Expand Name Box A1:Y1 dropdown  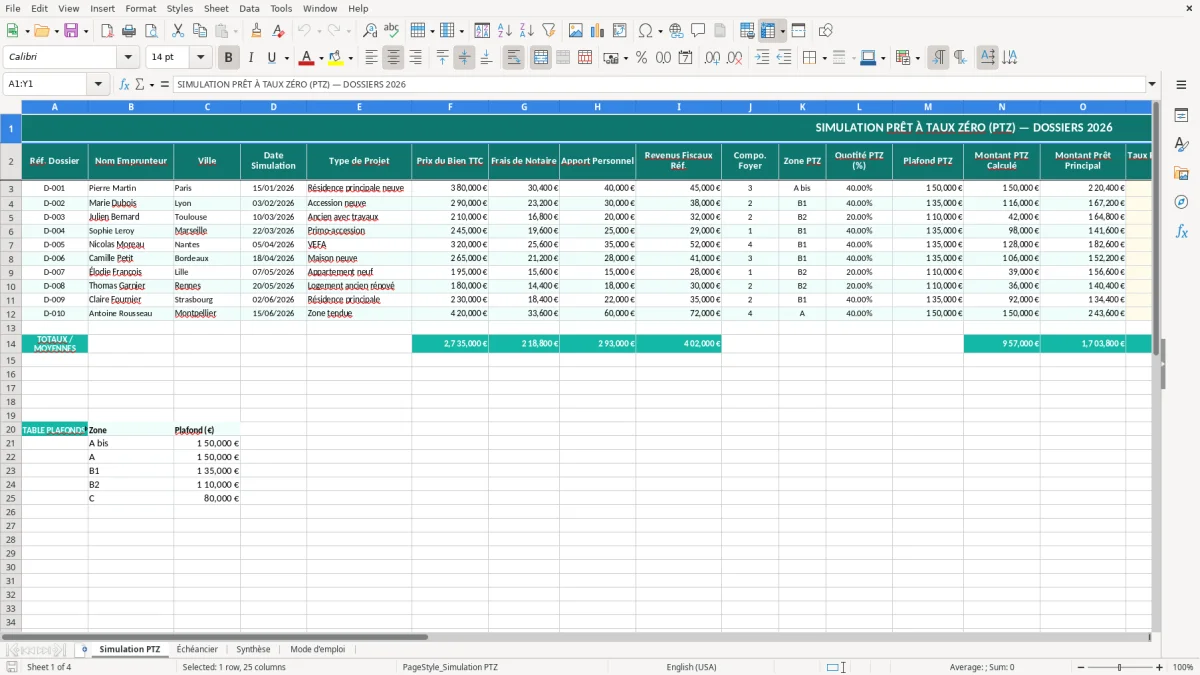coord(98,85)
